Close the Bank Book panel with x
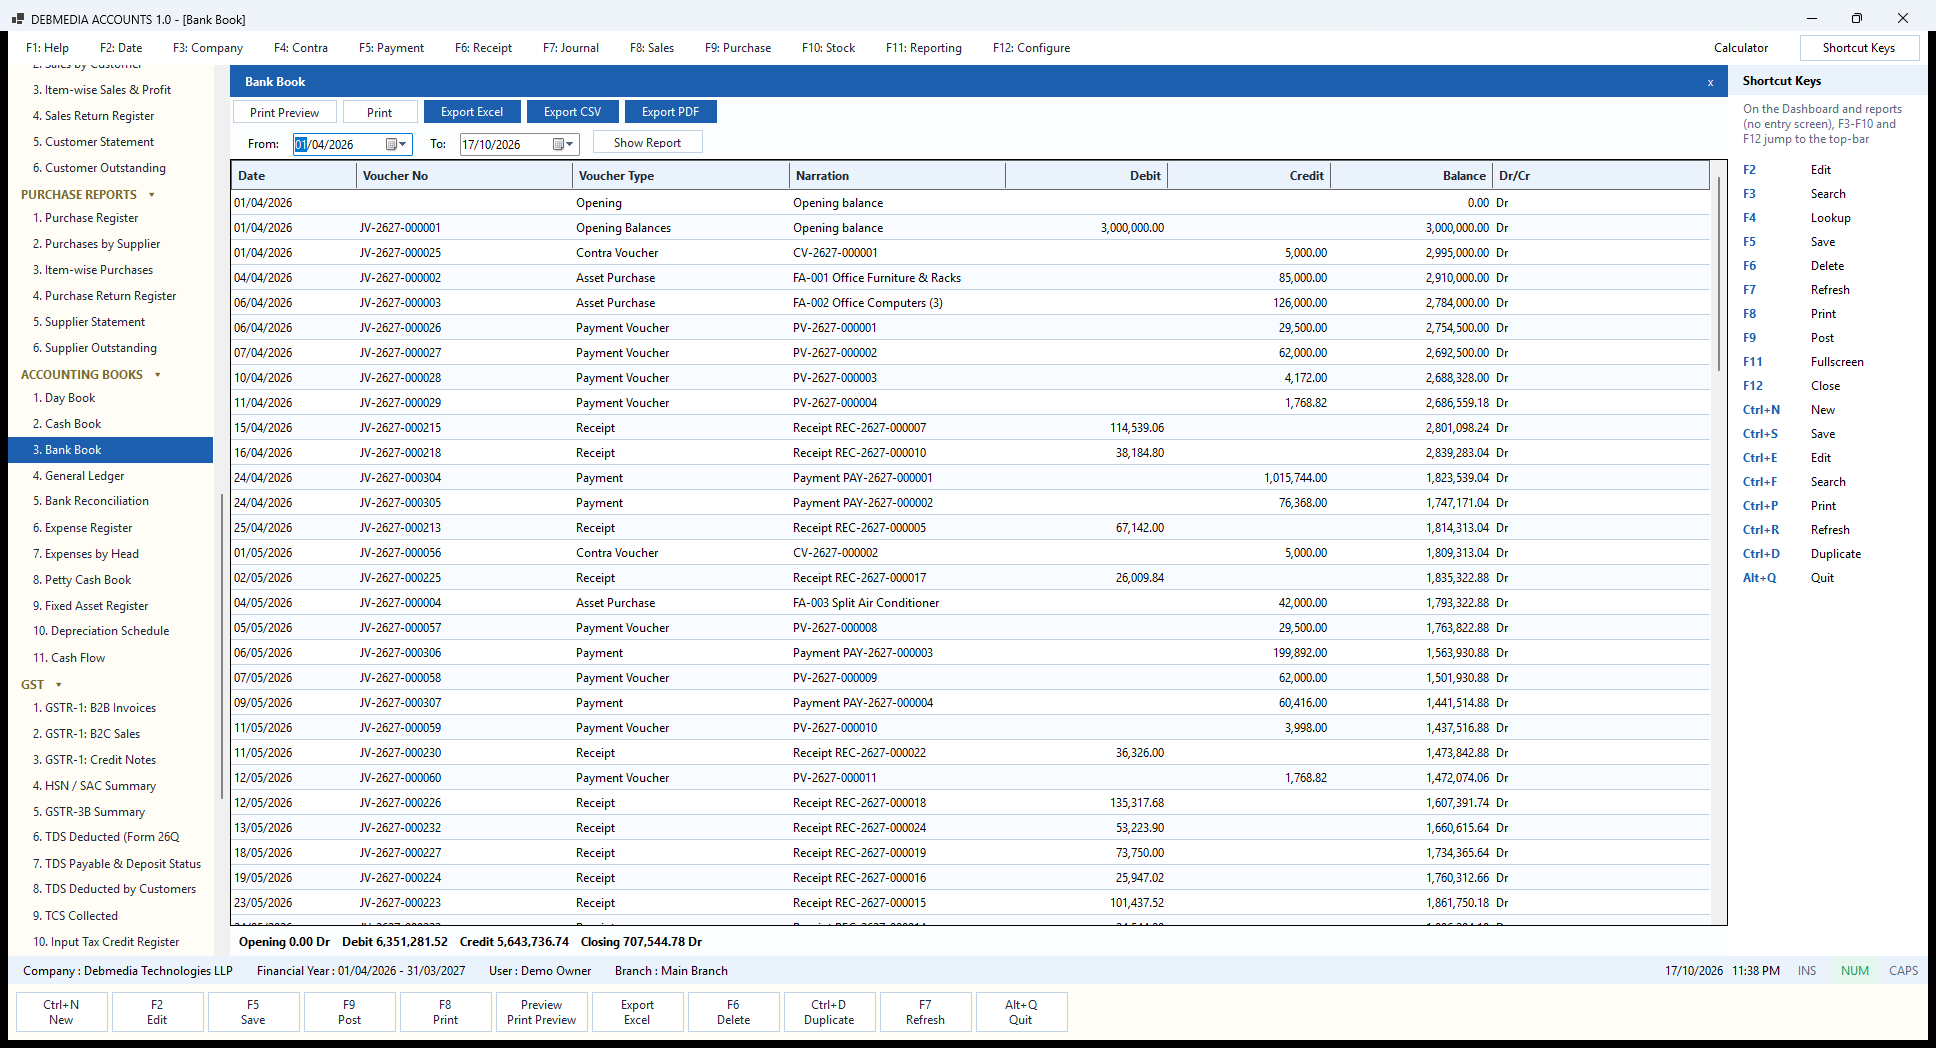 click(1710, 83)
